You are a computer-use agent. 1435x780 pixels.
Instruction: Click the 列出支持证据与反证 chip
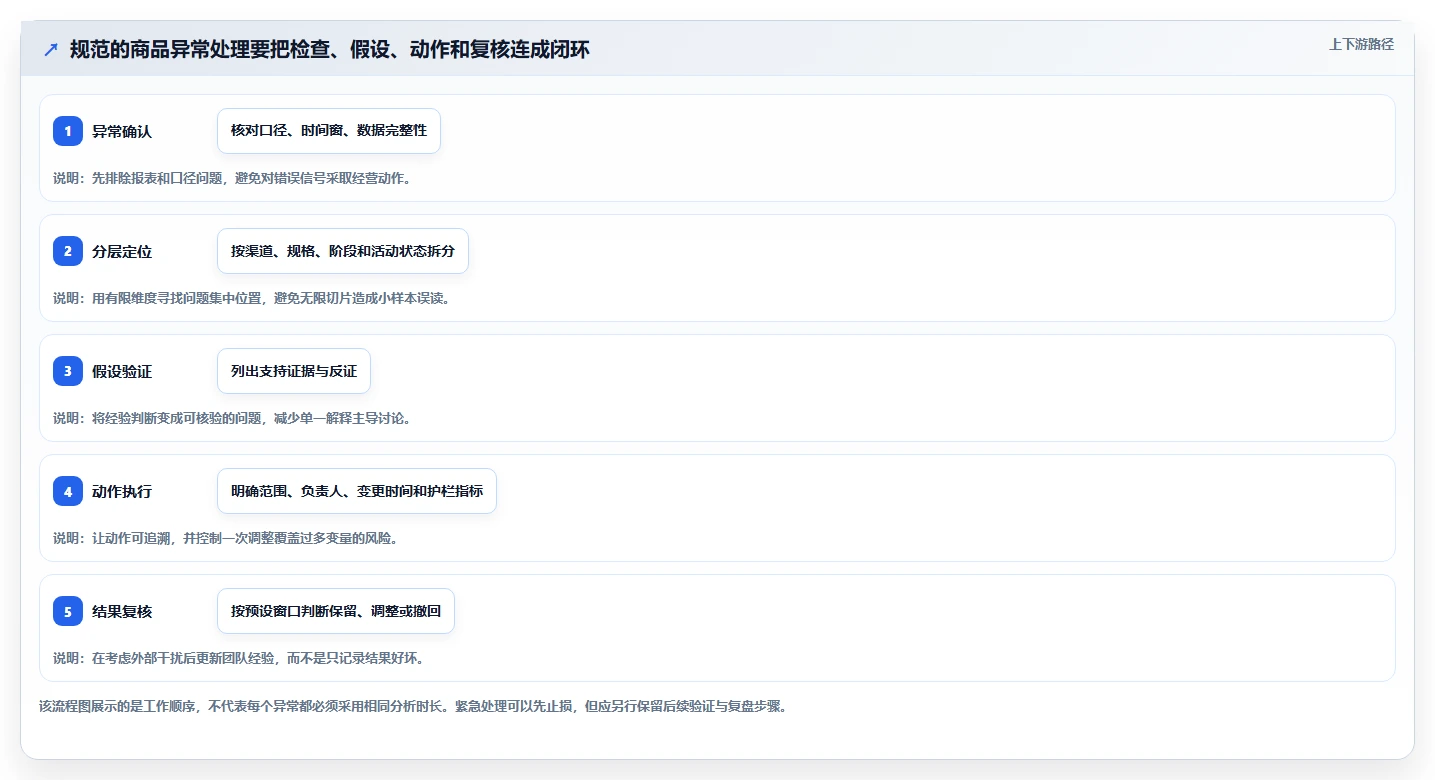[294, 371]
